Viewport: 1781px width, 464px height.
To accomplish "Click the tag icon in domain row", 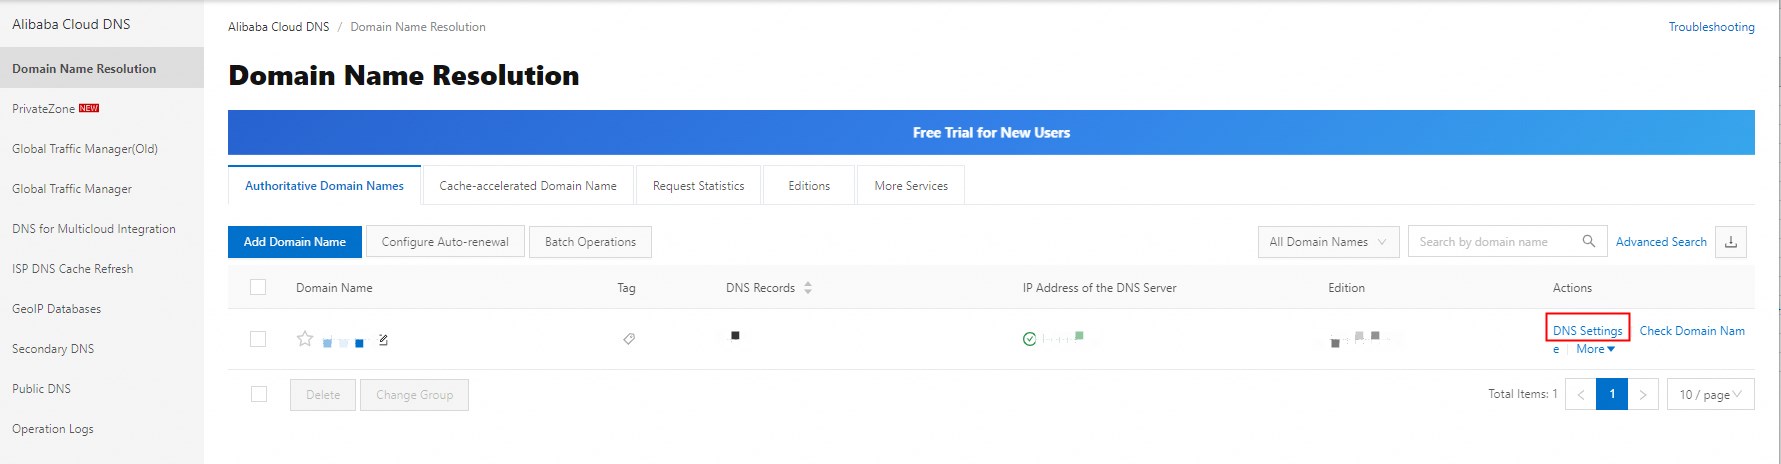I will point(629,339).
